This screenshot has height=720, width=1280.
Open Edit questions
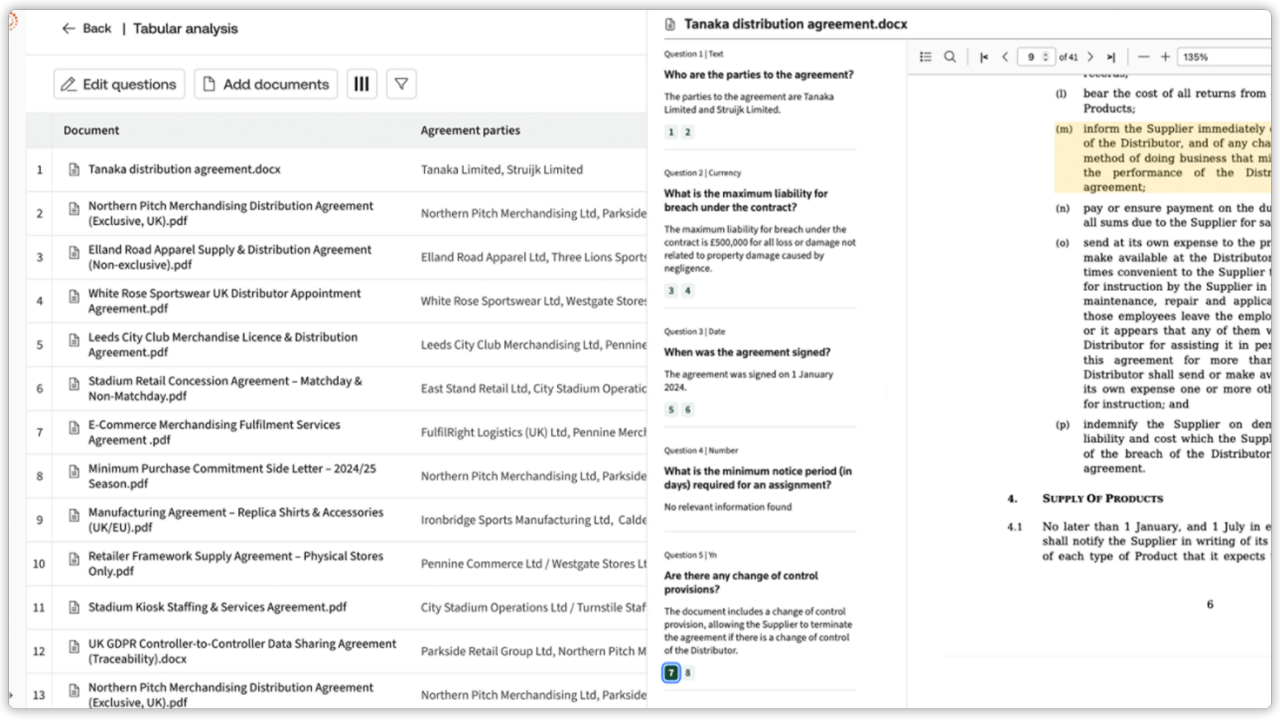120,84
